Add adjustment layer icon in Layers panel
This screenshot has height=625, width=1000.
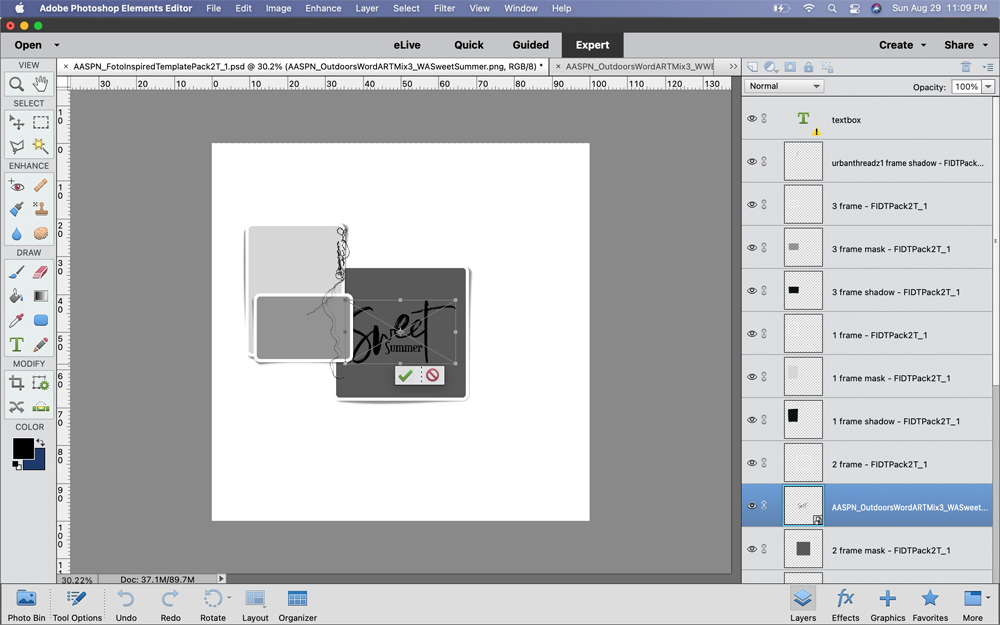tap(771, 67)
